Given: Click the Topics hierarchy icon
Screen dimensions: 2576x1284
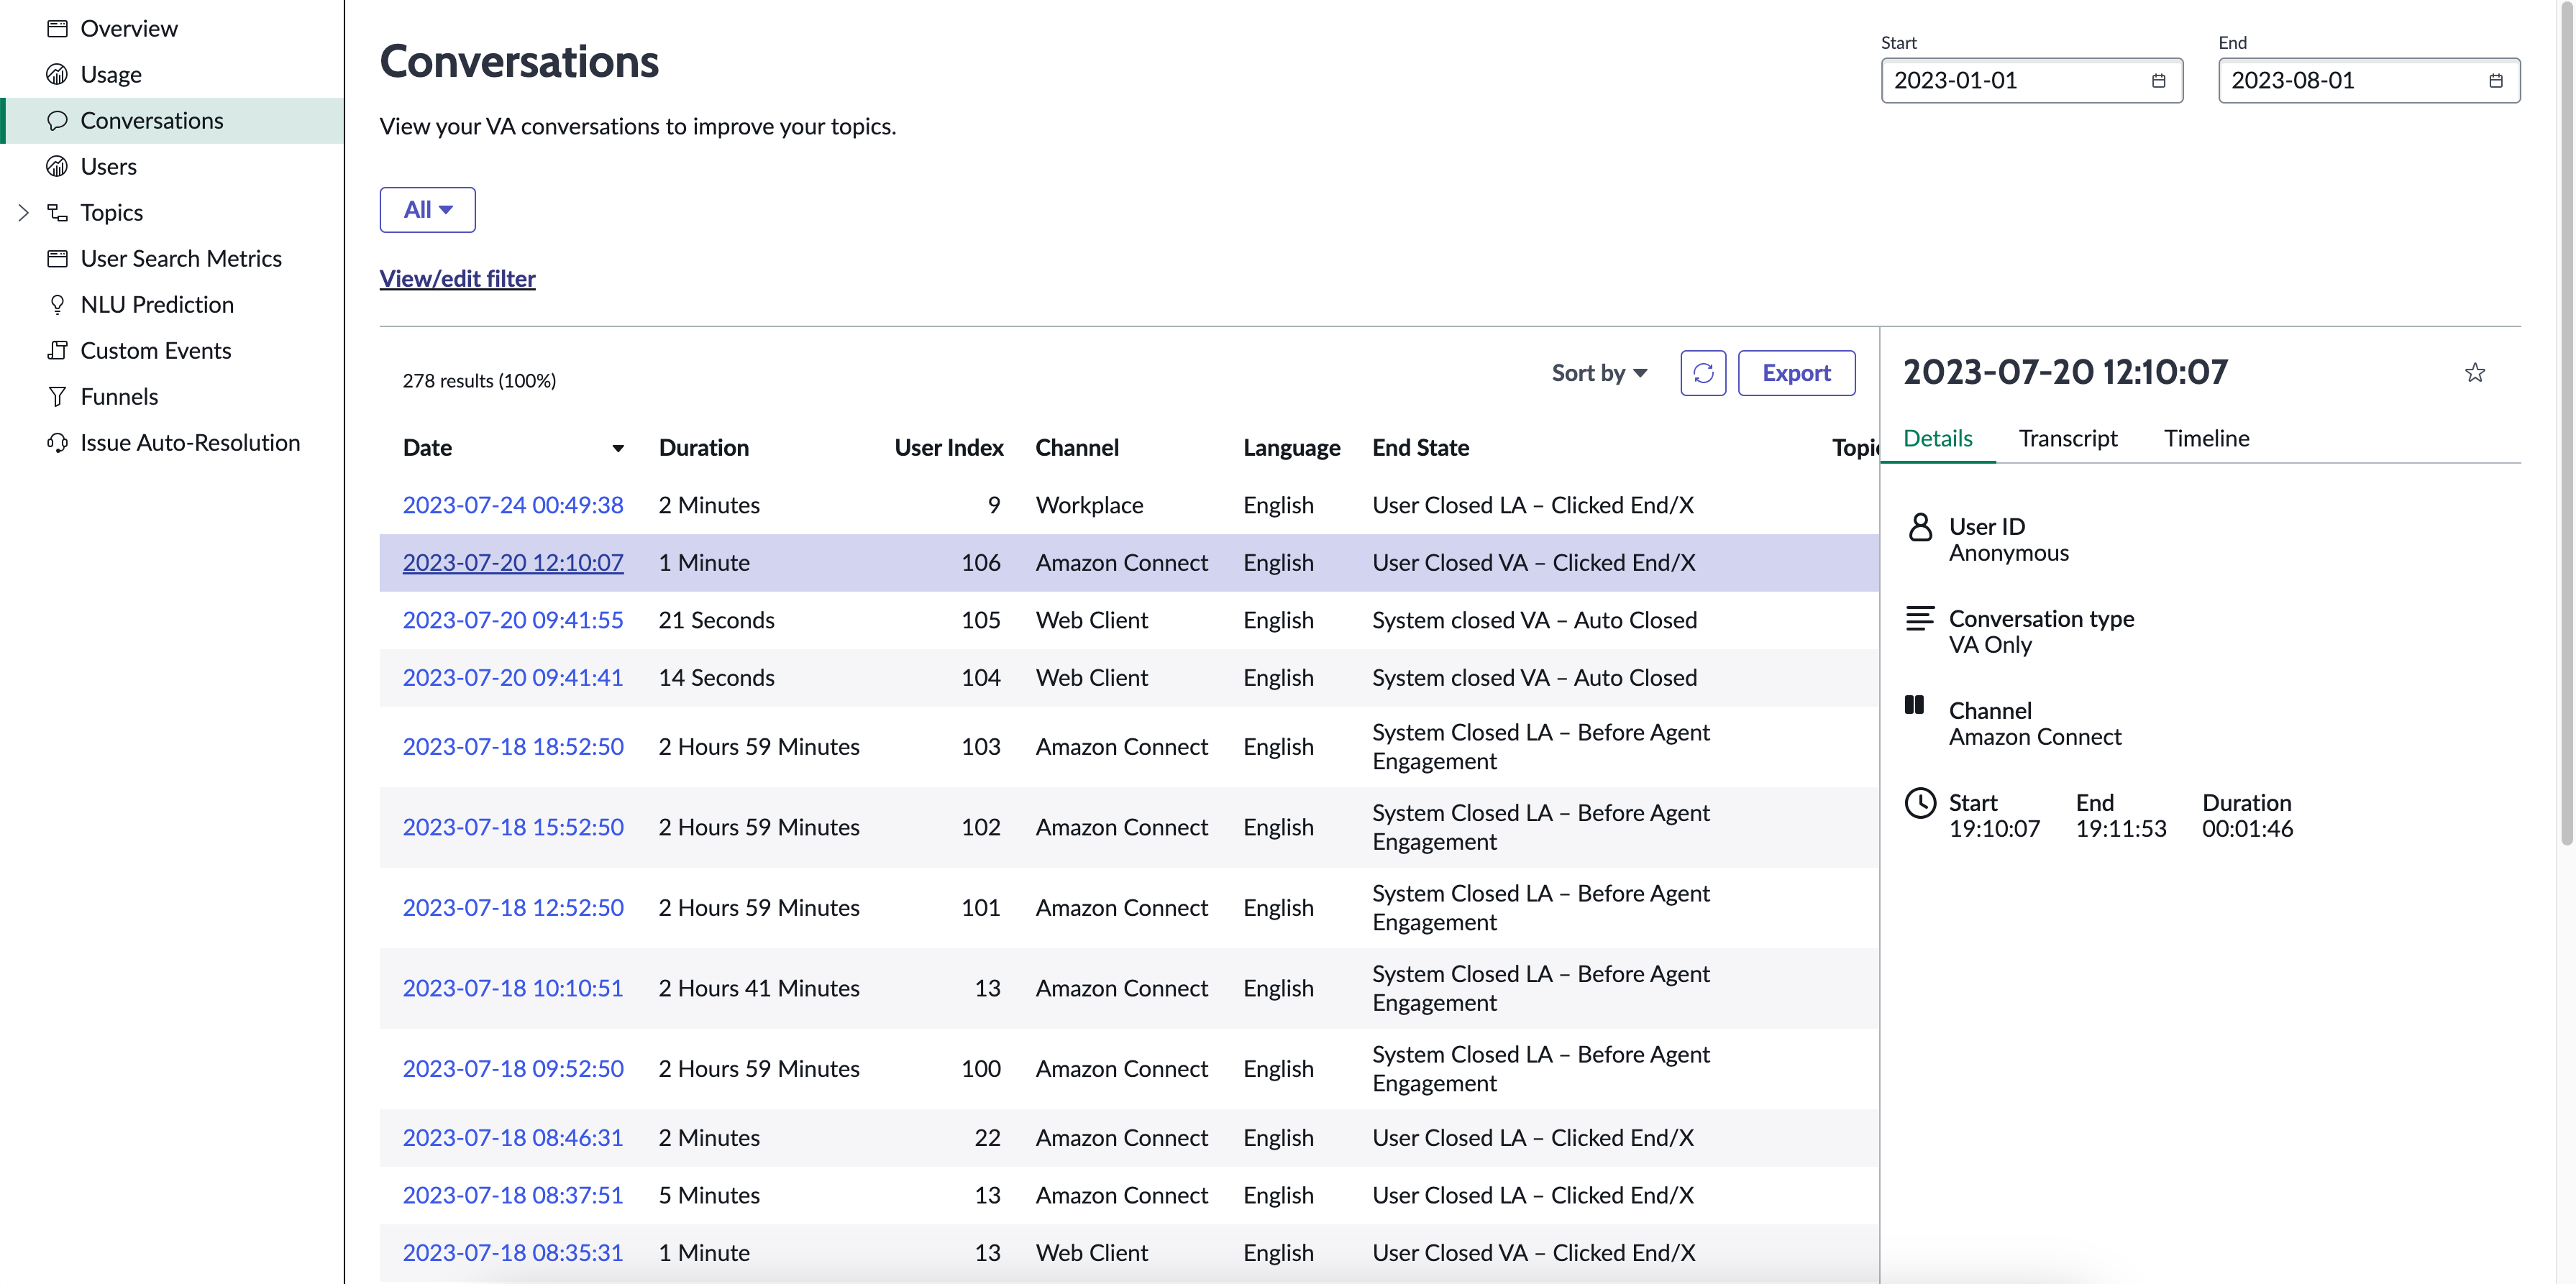Looking at the screenshot, I should [57, 213].
